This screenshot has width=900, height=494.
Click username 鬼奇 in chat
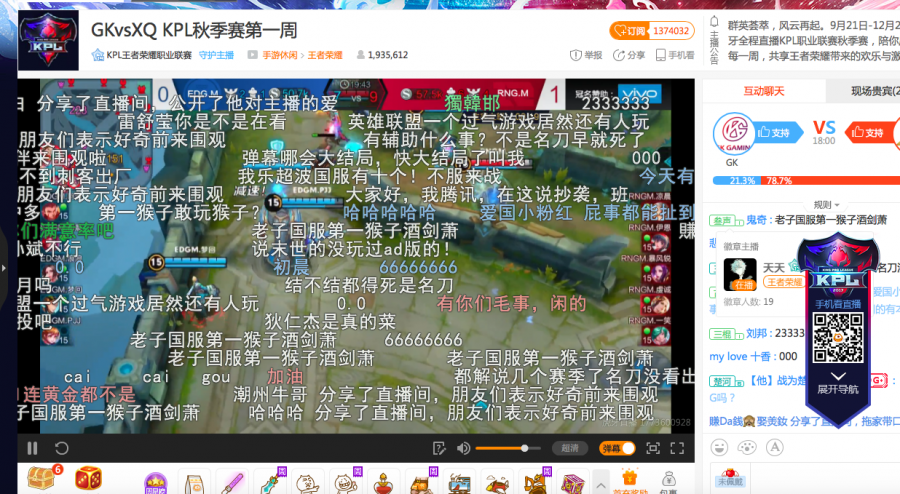pos(756,220)
